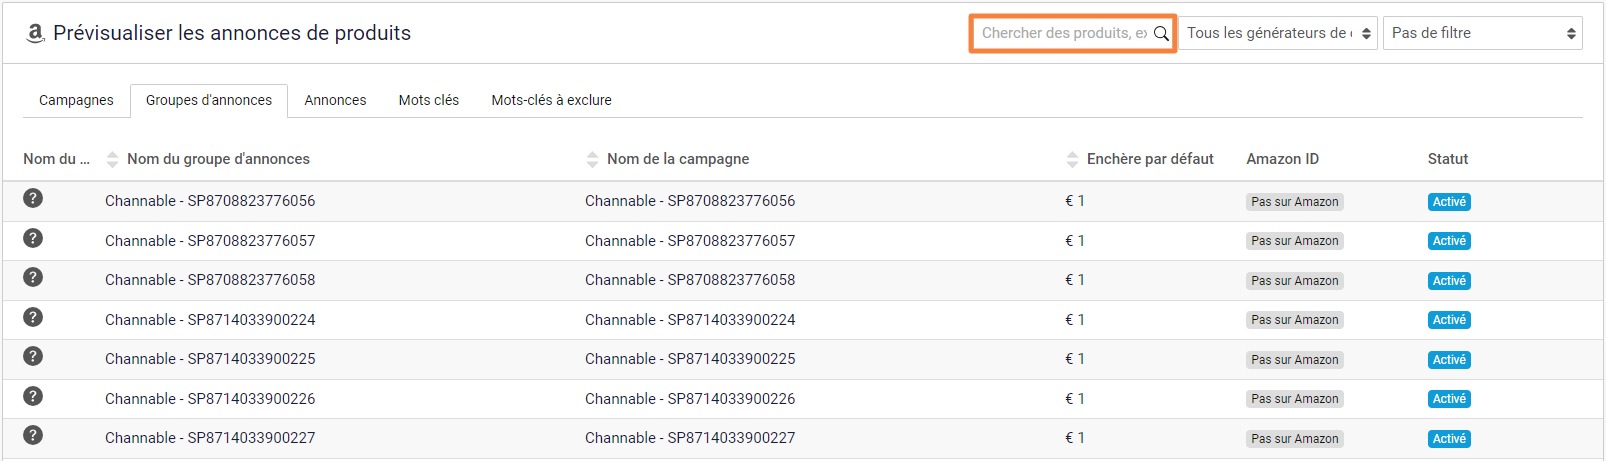
Task: Open the Tous les générateurs dropdown
Action: 1279,33
